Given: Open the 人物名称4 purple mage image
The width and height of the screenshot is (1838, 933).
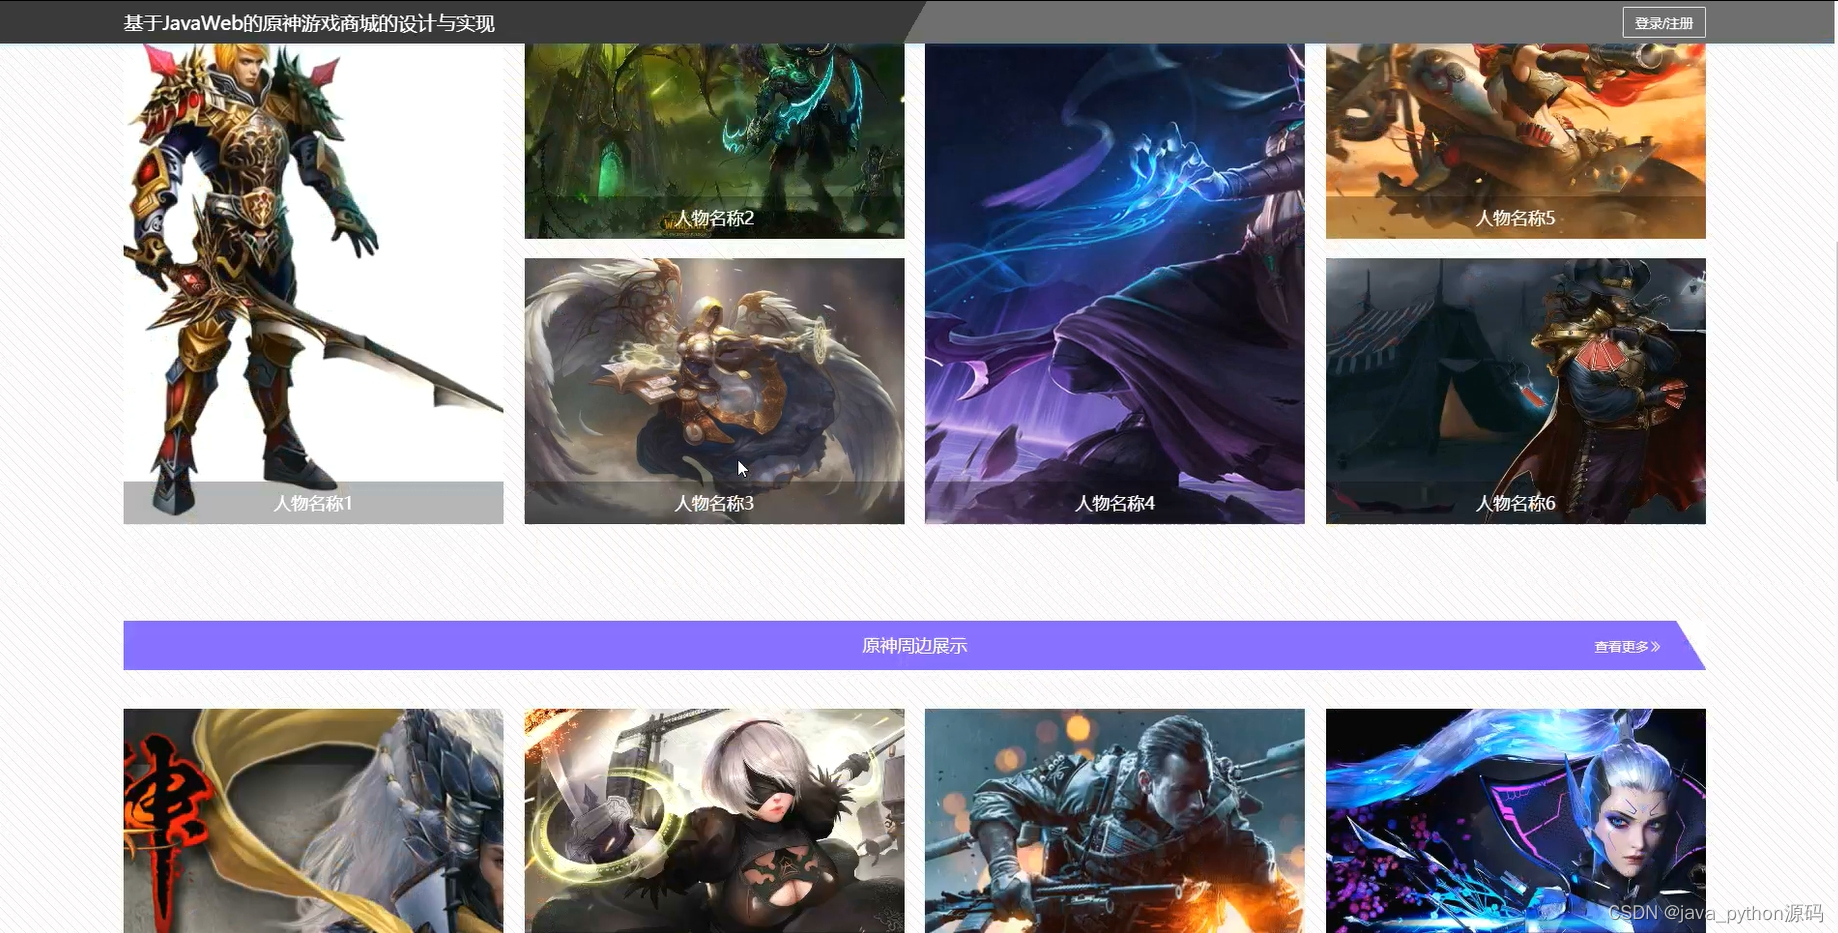Looking at the screenshot, I should pos(1114,283).
